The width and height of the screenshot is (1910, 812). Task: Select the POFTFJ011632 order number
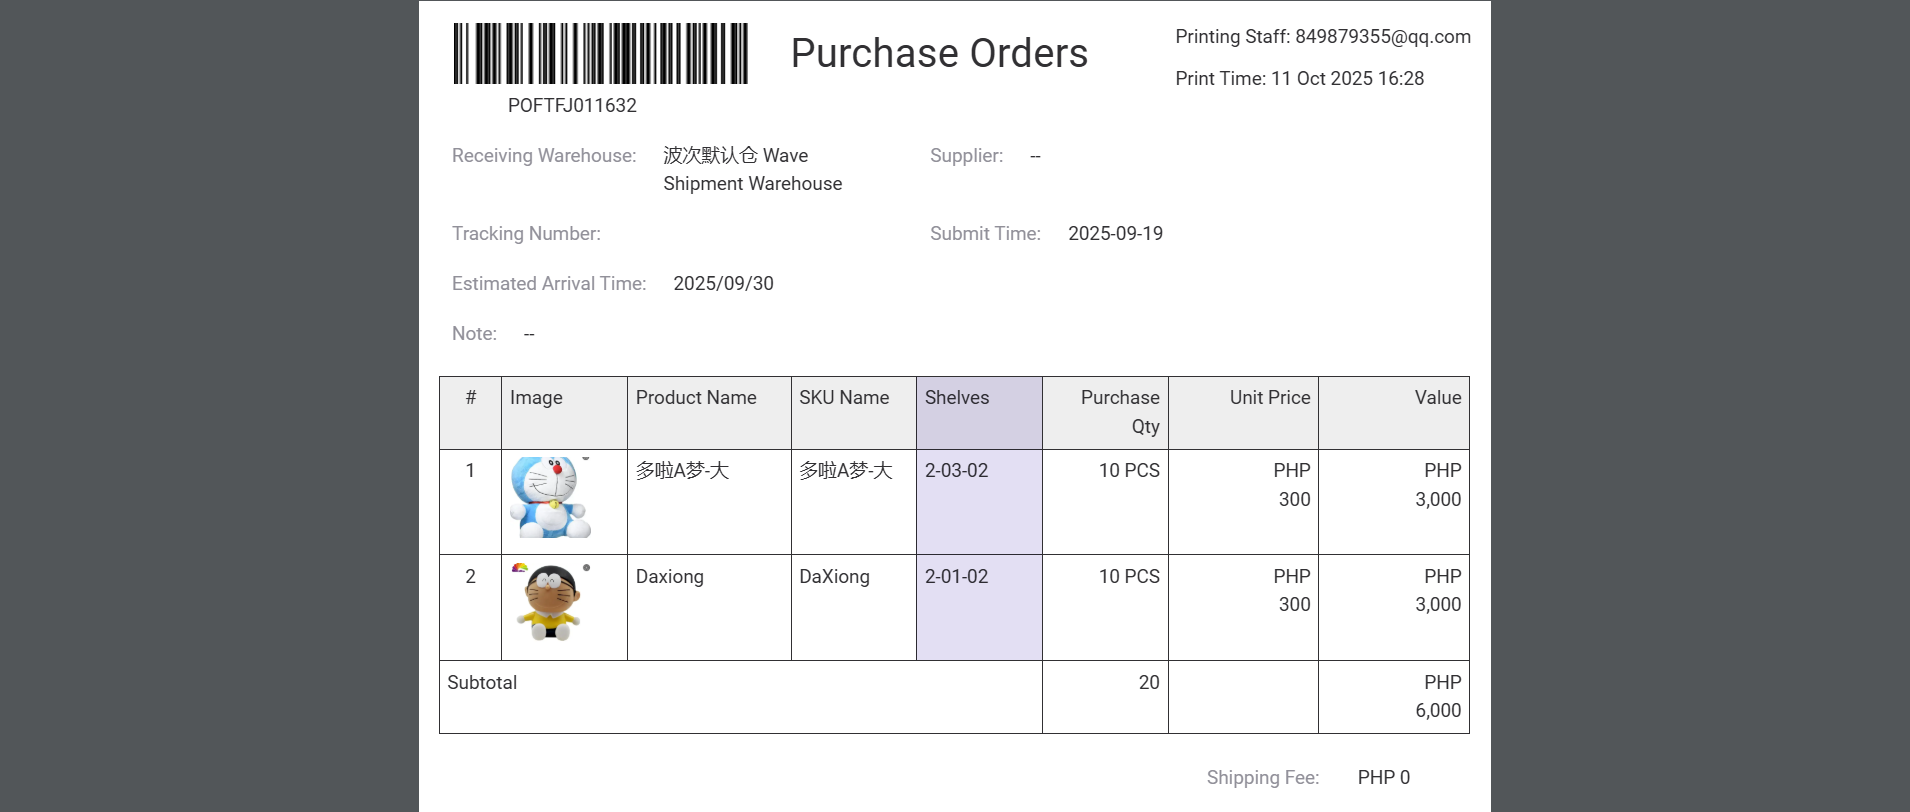coord(572,106)
